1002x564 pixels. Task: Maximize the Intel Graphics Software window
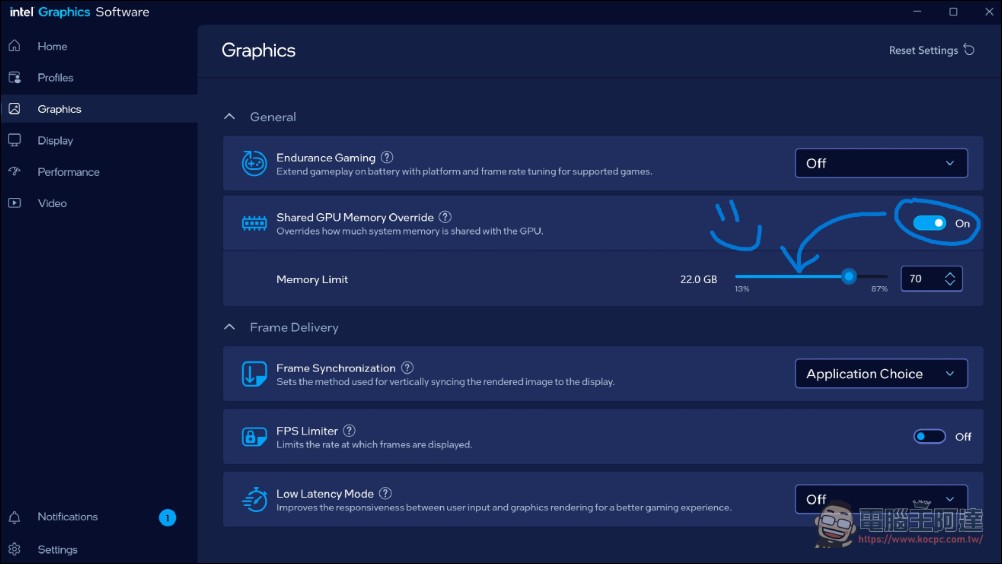pyautogui.click(x=953, y=11)
